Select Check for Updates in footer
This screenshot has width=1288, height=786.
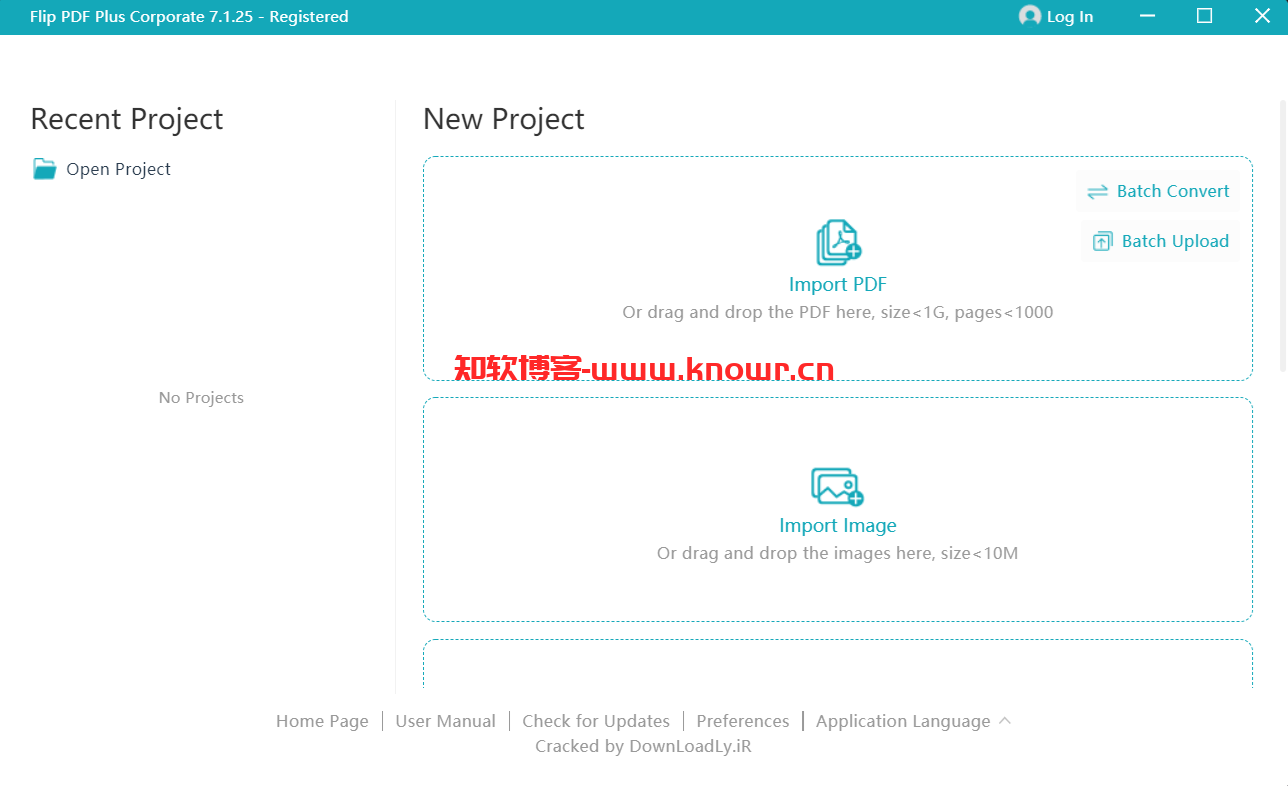pyautogui.click(x=596, y=721)
